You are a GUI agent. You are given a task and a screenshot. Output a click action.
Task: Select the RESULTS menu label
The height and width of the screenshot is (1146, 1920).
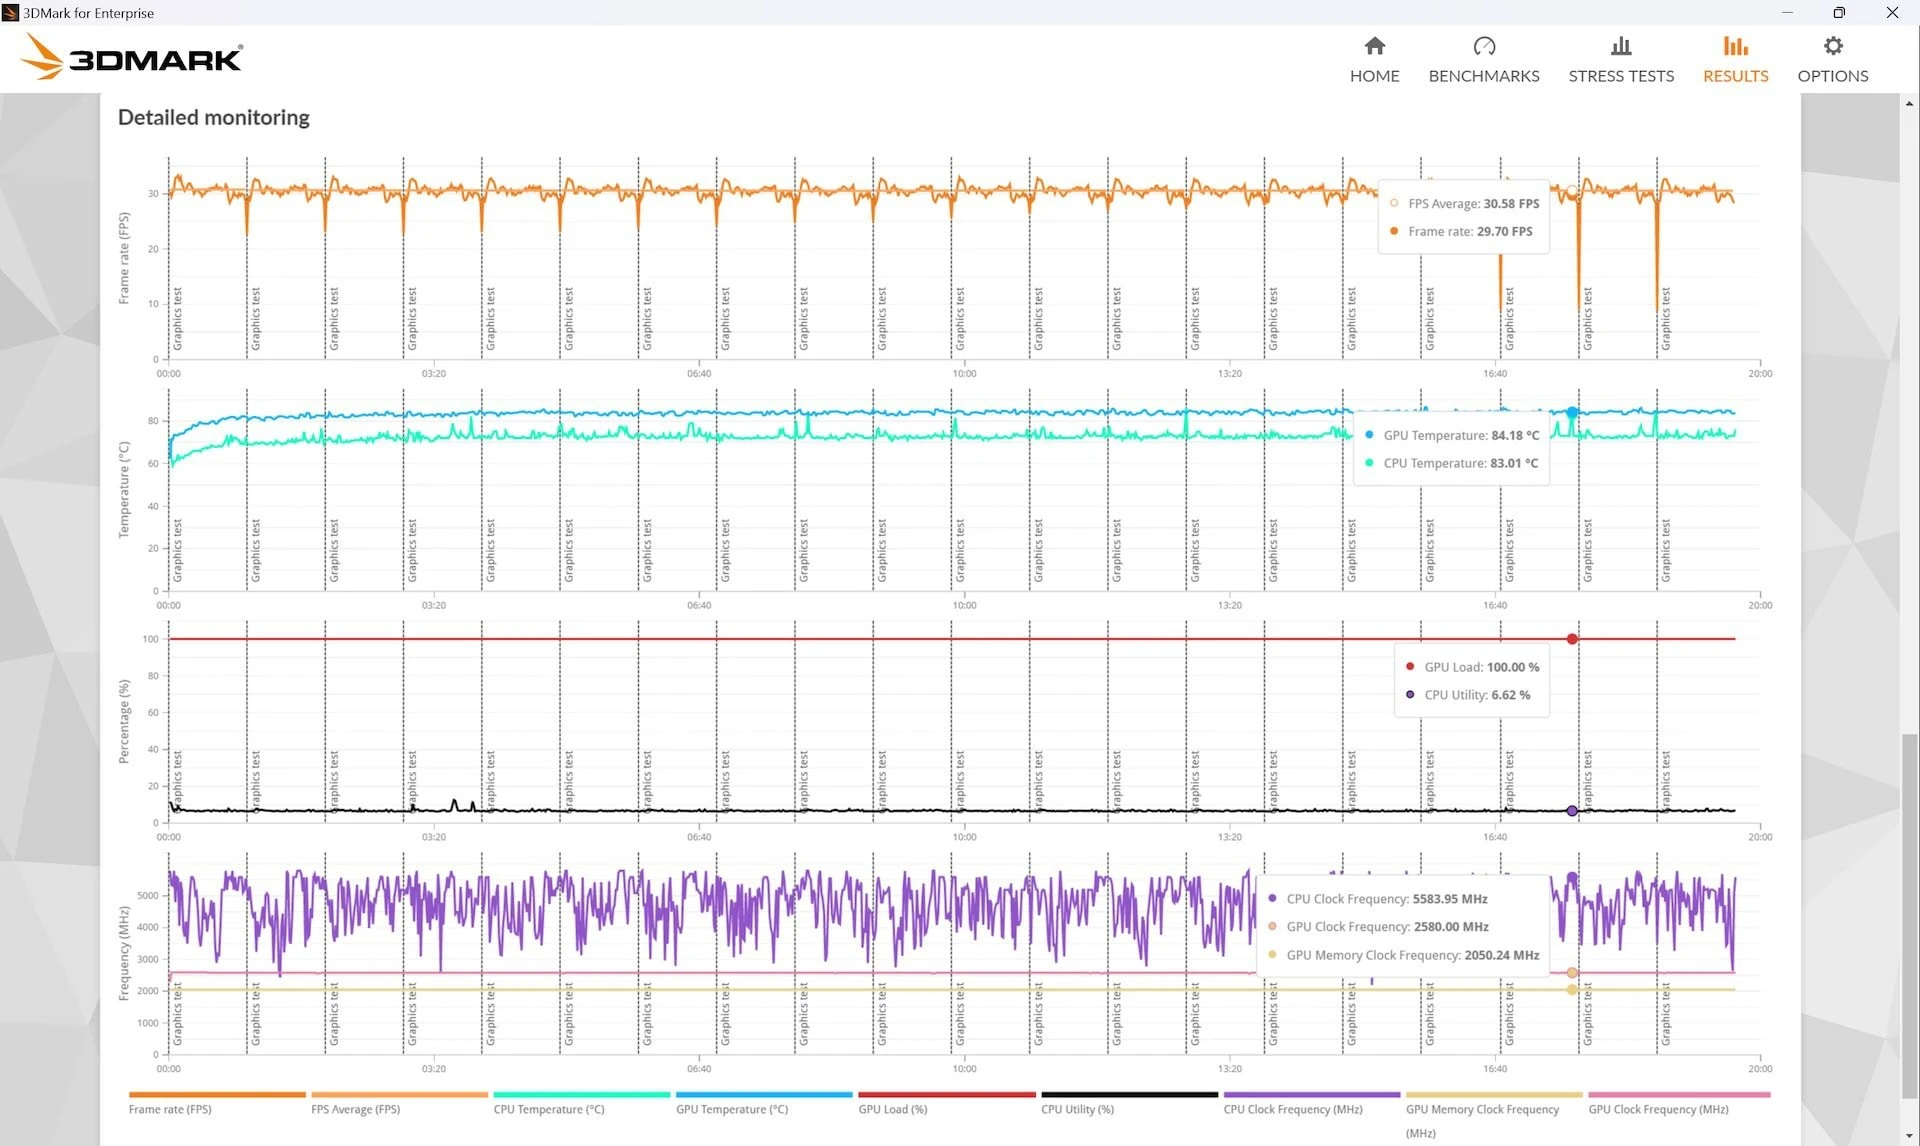pyautogui.click(x=1735, y=76)
